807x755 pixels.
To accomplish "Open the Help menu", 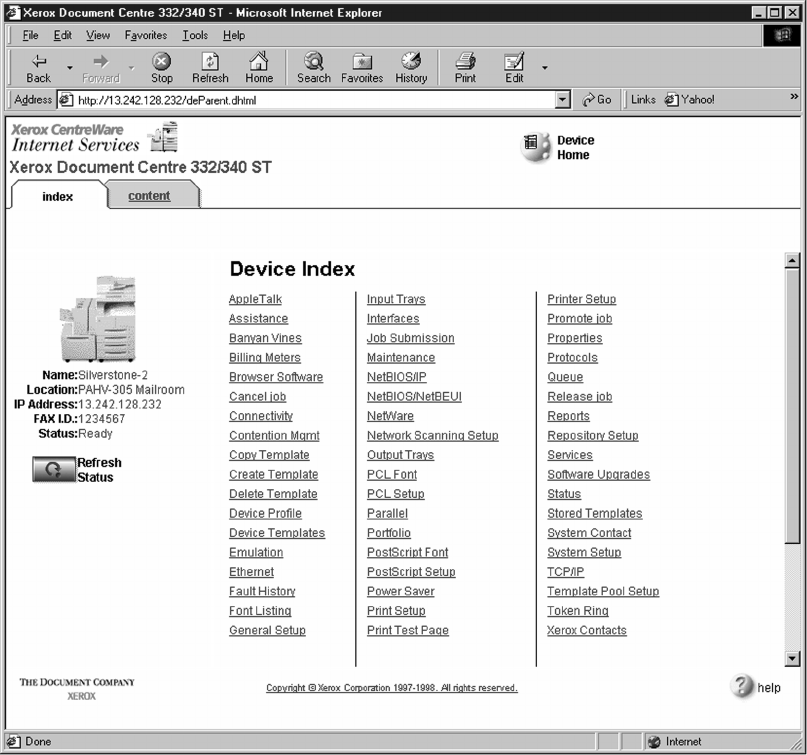I will 234,36.
